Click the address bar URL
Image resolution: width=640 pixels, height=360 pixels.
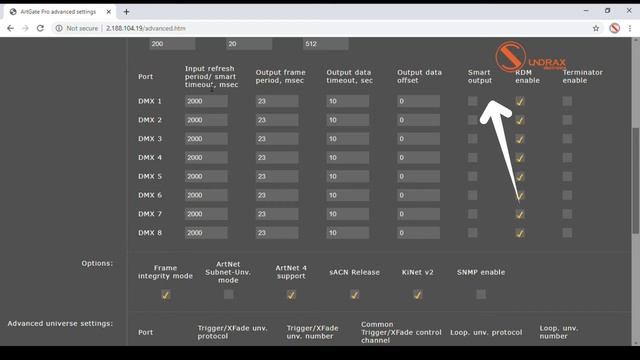(x=146, y=28)
